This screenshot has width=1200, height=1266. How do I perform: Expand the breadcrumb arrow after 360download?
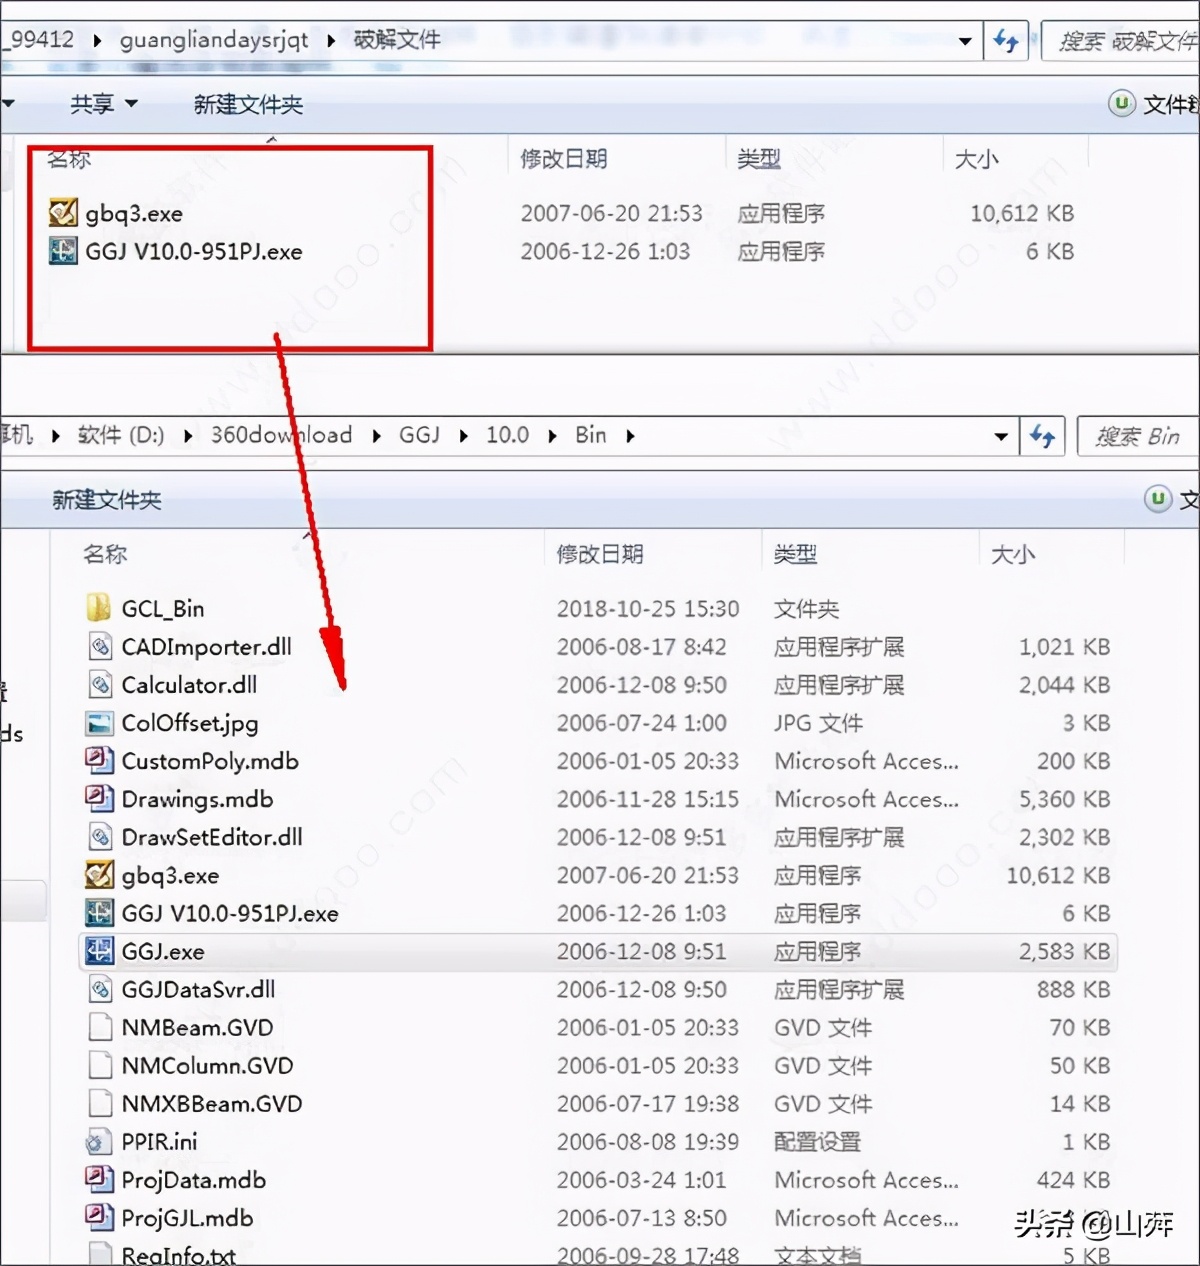375,435
